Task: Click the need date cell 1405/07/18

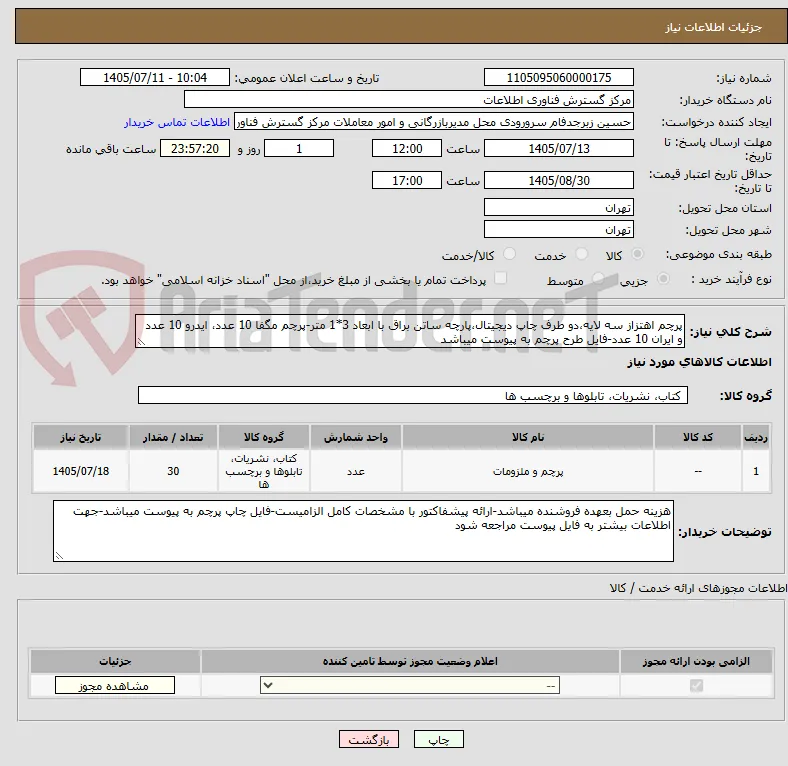Action: 81,471
